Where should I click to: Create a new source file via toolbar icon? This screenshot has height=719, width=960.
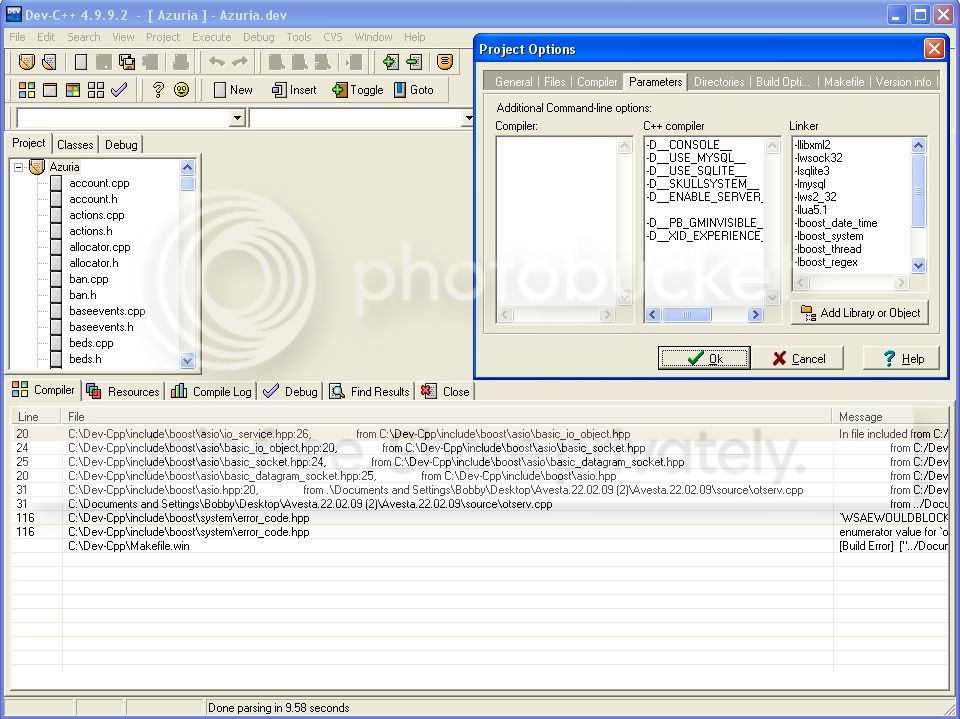[x=81, y=62]
